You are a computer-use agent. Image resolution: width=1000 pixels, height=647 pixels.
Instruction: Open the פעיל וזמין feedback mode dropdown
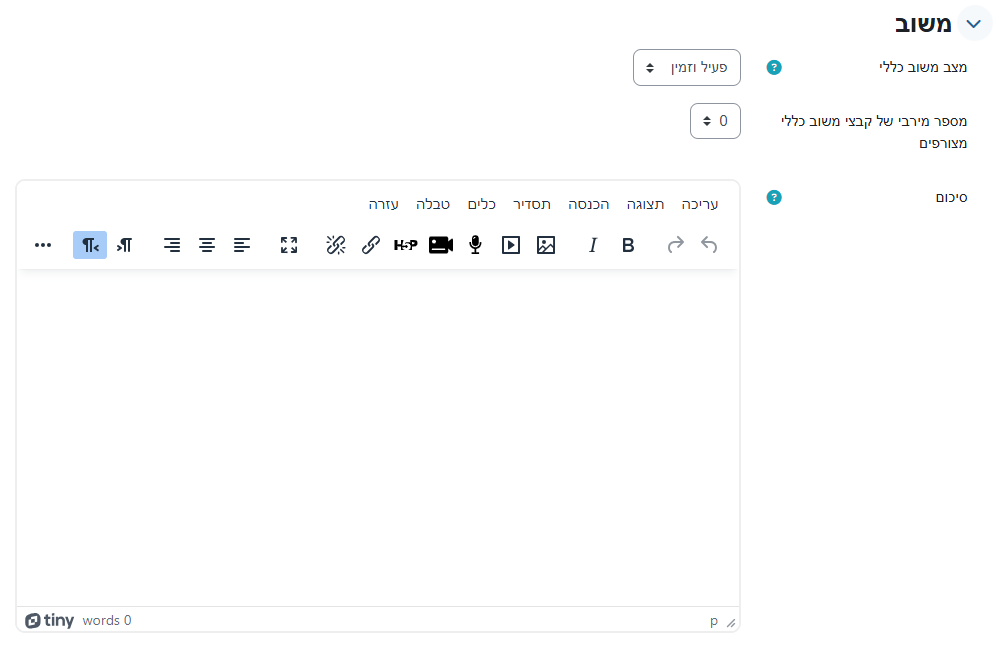(686, 68)
